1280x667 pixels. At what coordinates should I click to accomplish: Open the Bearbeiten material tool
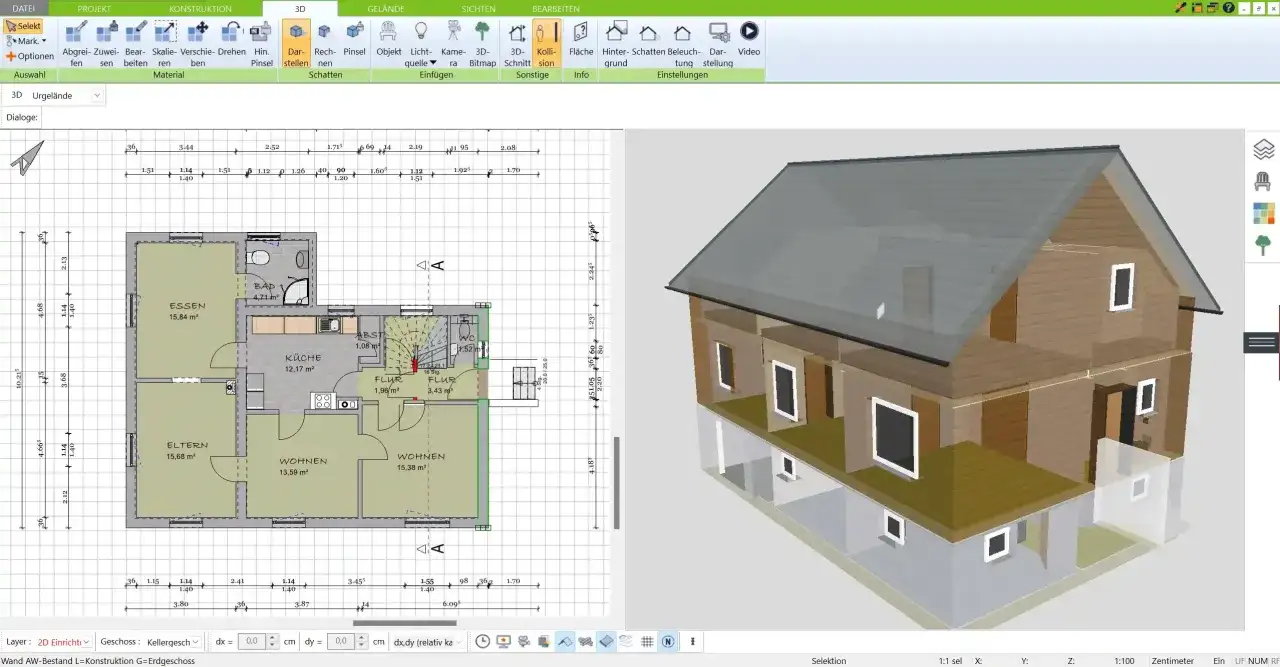136,44
